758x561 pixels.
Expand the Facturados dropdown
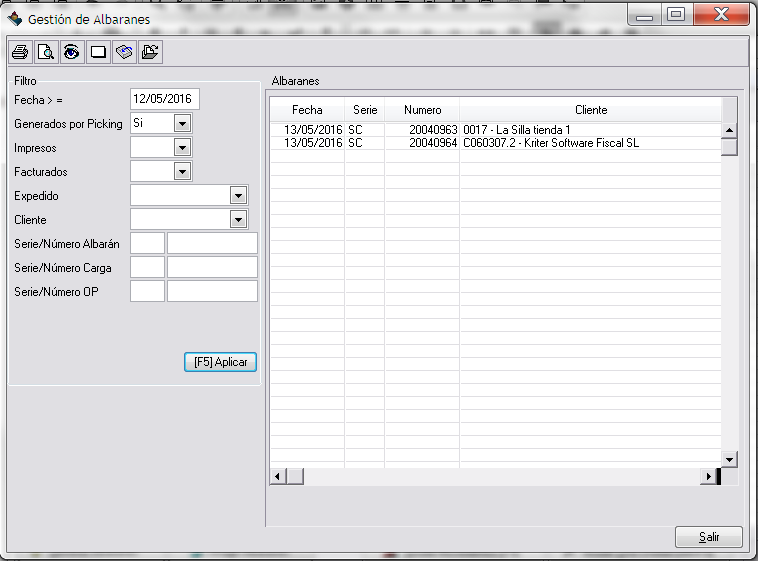[x=182, y=171]
